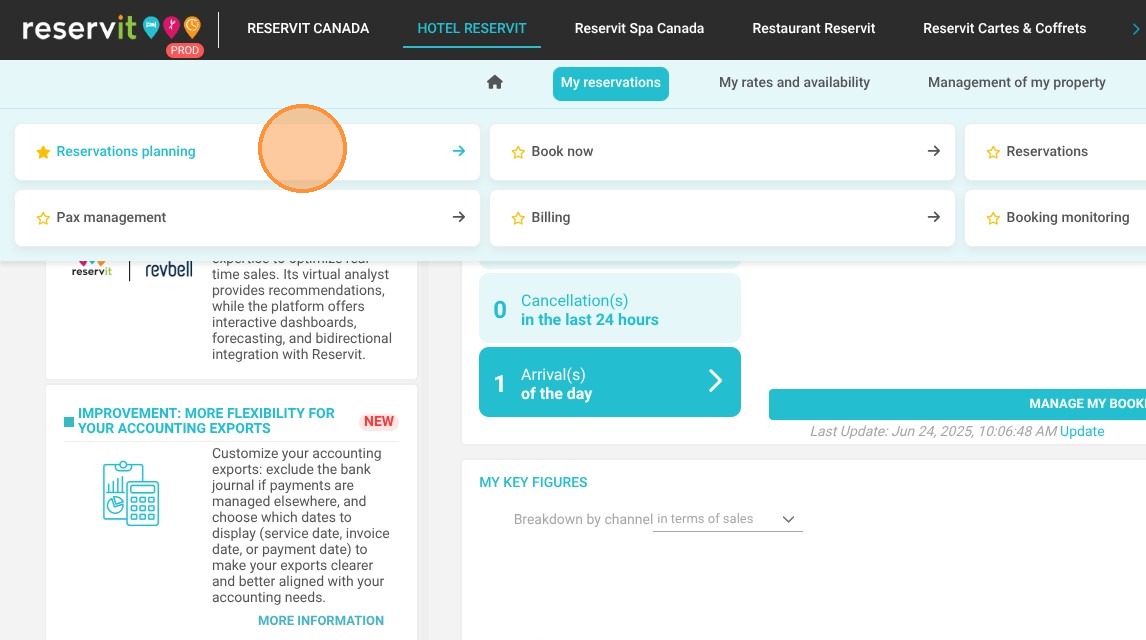Open Pax management via its arrow
1146x640 pixels.
pos(459,217)
